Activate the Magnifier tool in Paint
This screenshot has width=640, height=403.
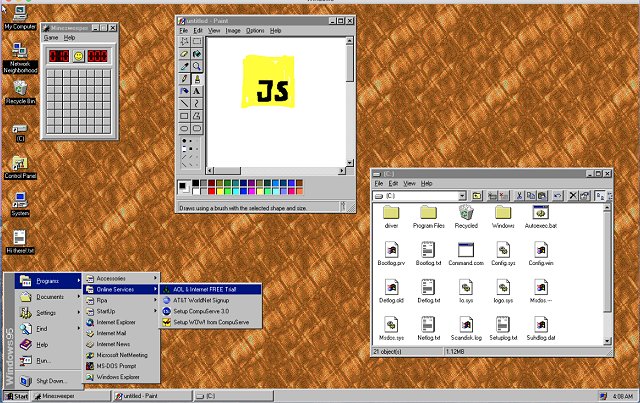click(197, 66)
